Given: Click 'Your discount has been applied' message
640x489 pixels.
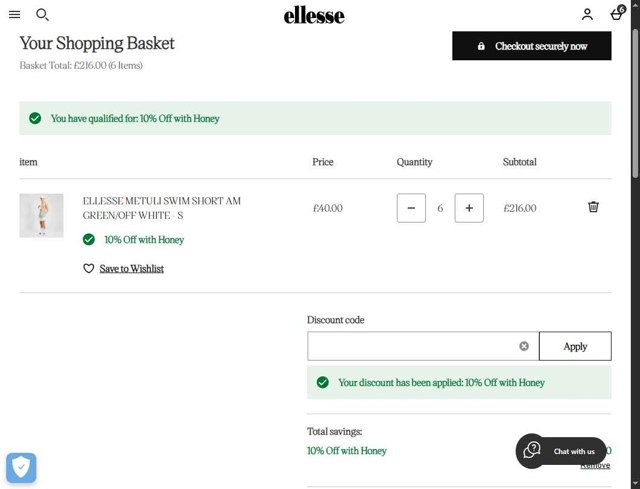Looking at the screenshot, I should (442, 382).
